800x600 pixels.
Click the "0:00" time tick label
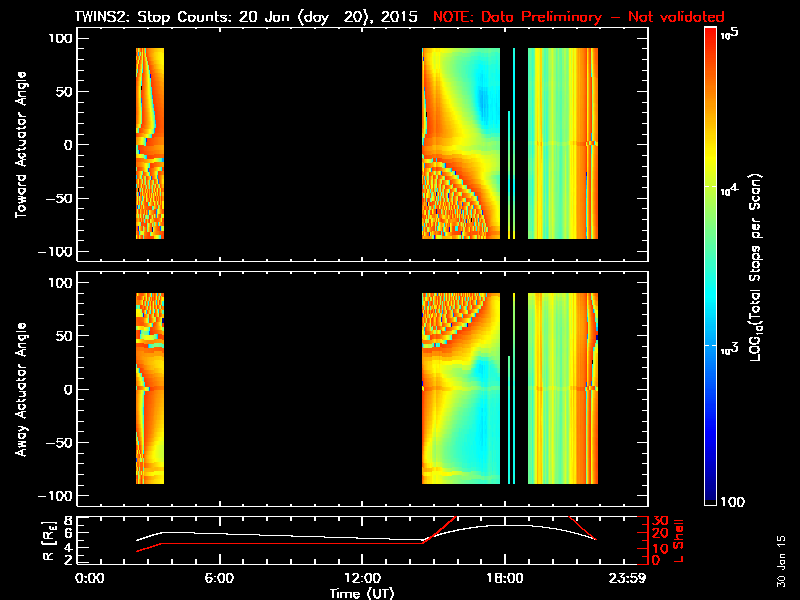tap(89, 578)
